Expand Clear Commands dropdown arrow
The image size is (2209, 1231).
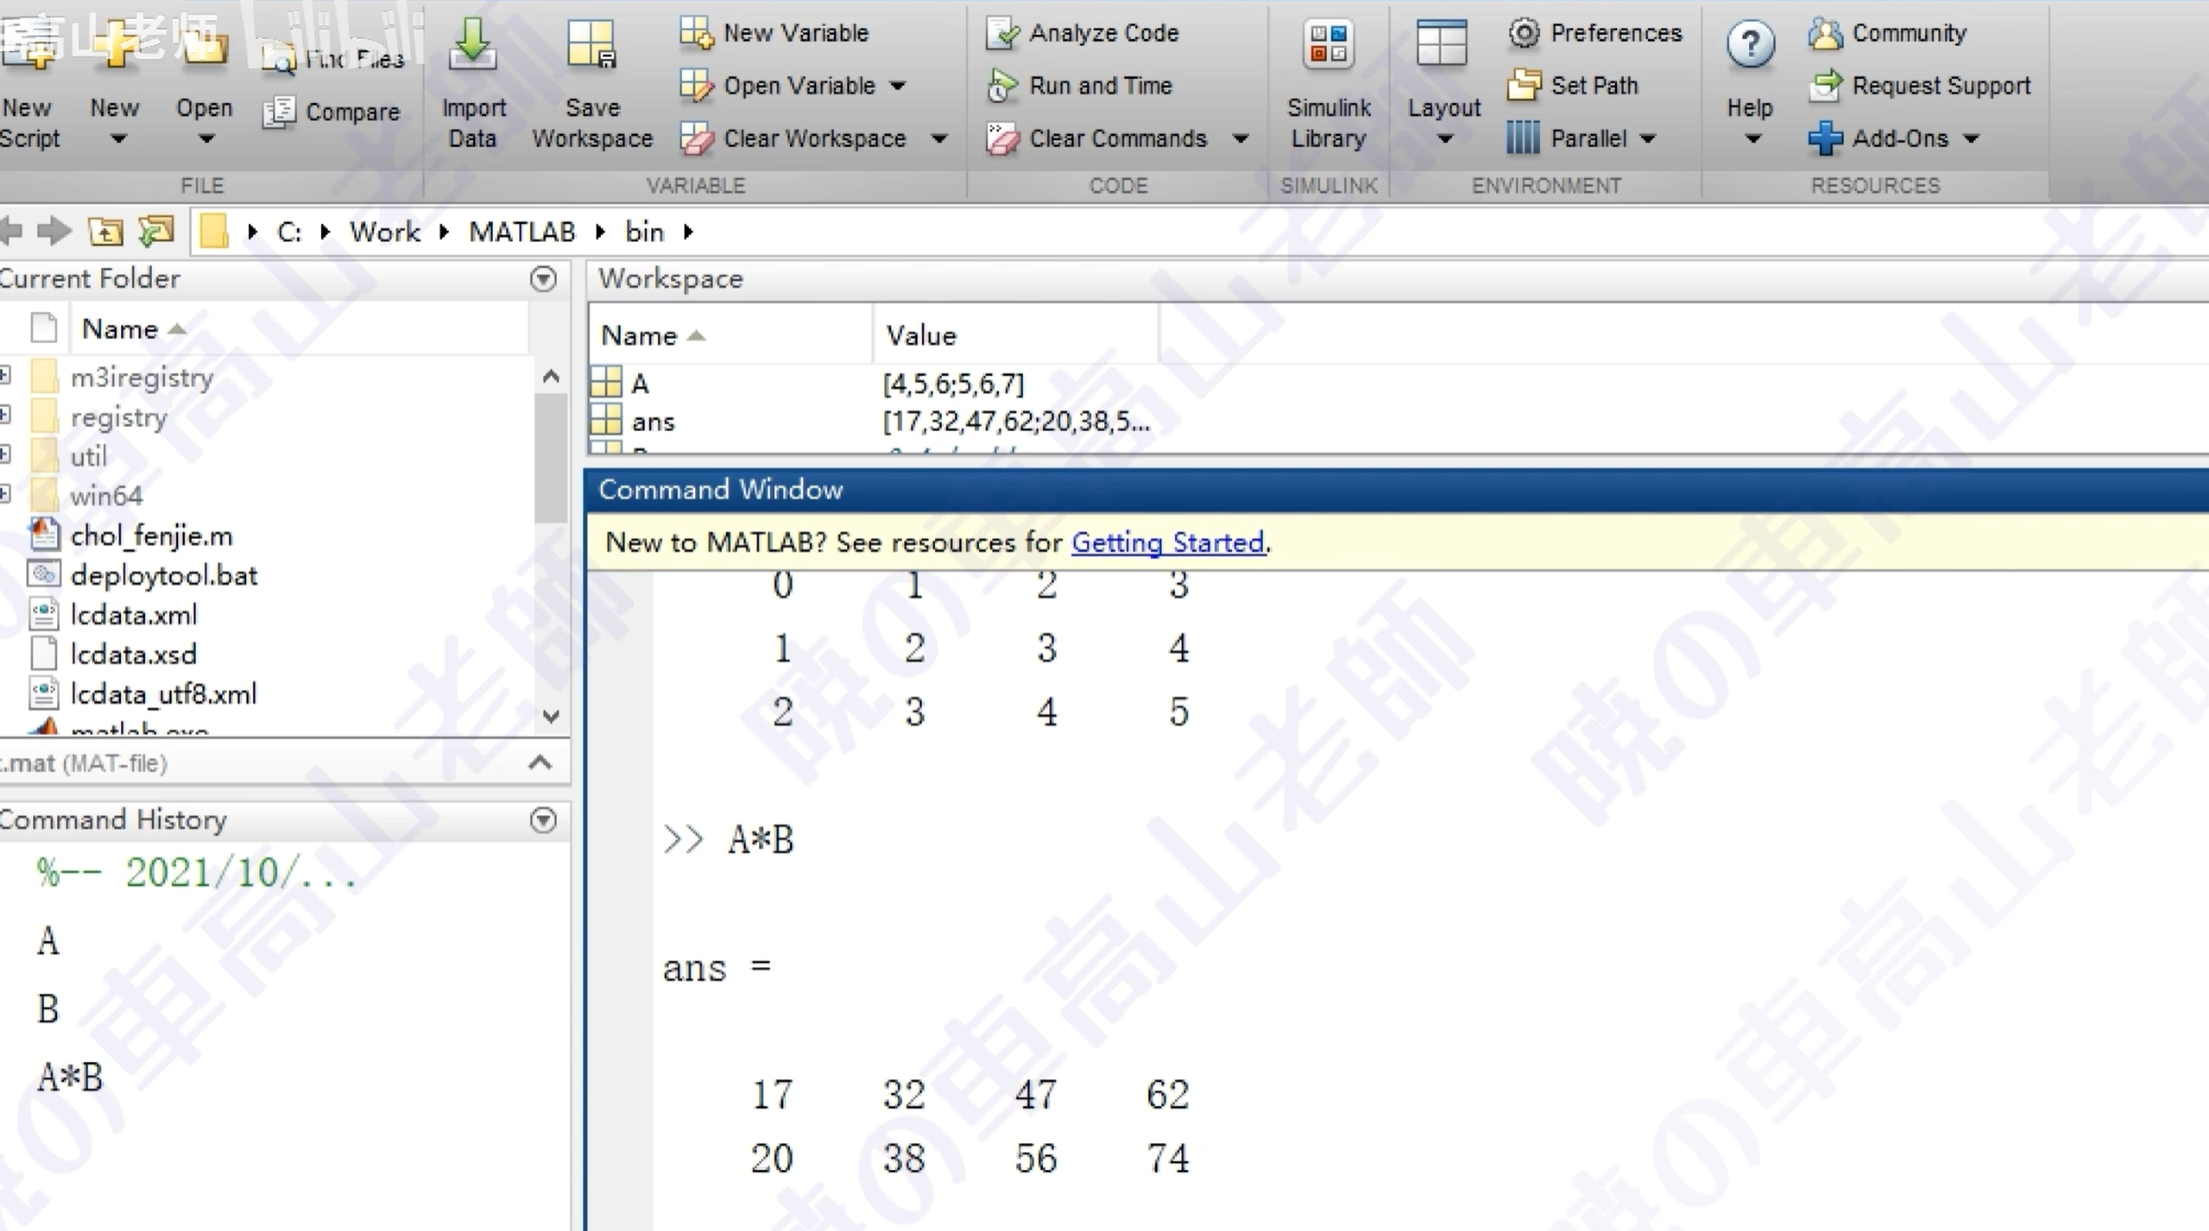tap(1240, 138)
